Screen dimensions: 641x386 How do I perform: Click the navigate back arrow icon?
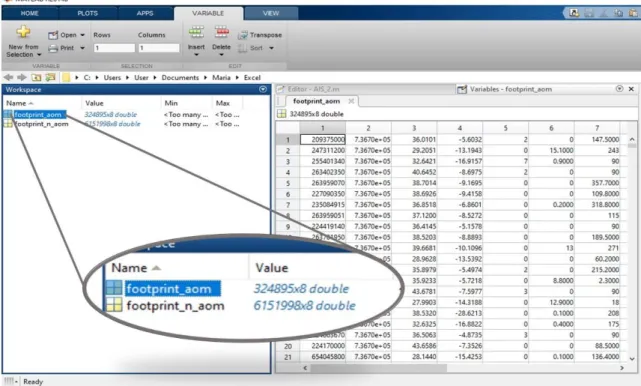pos(8,77)
